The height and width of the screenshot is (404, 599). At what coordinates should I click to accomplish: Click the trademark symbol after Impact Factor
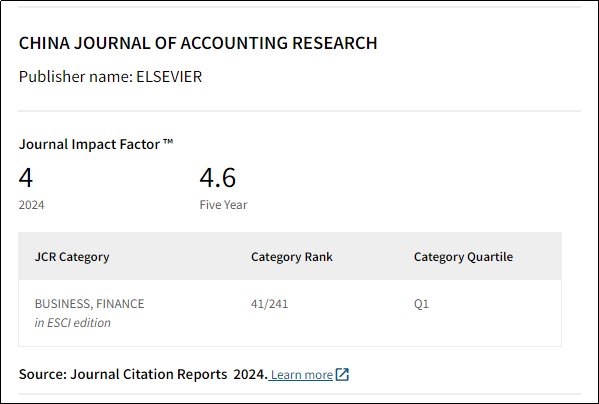tap(168, 142)
